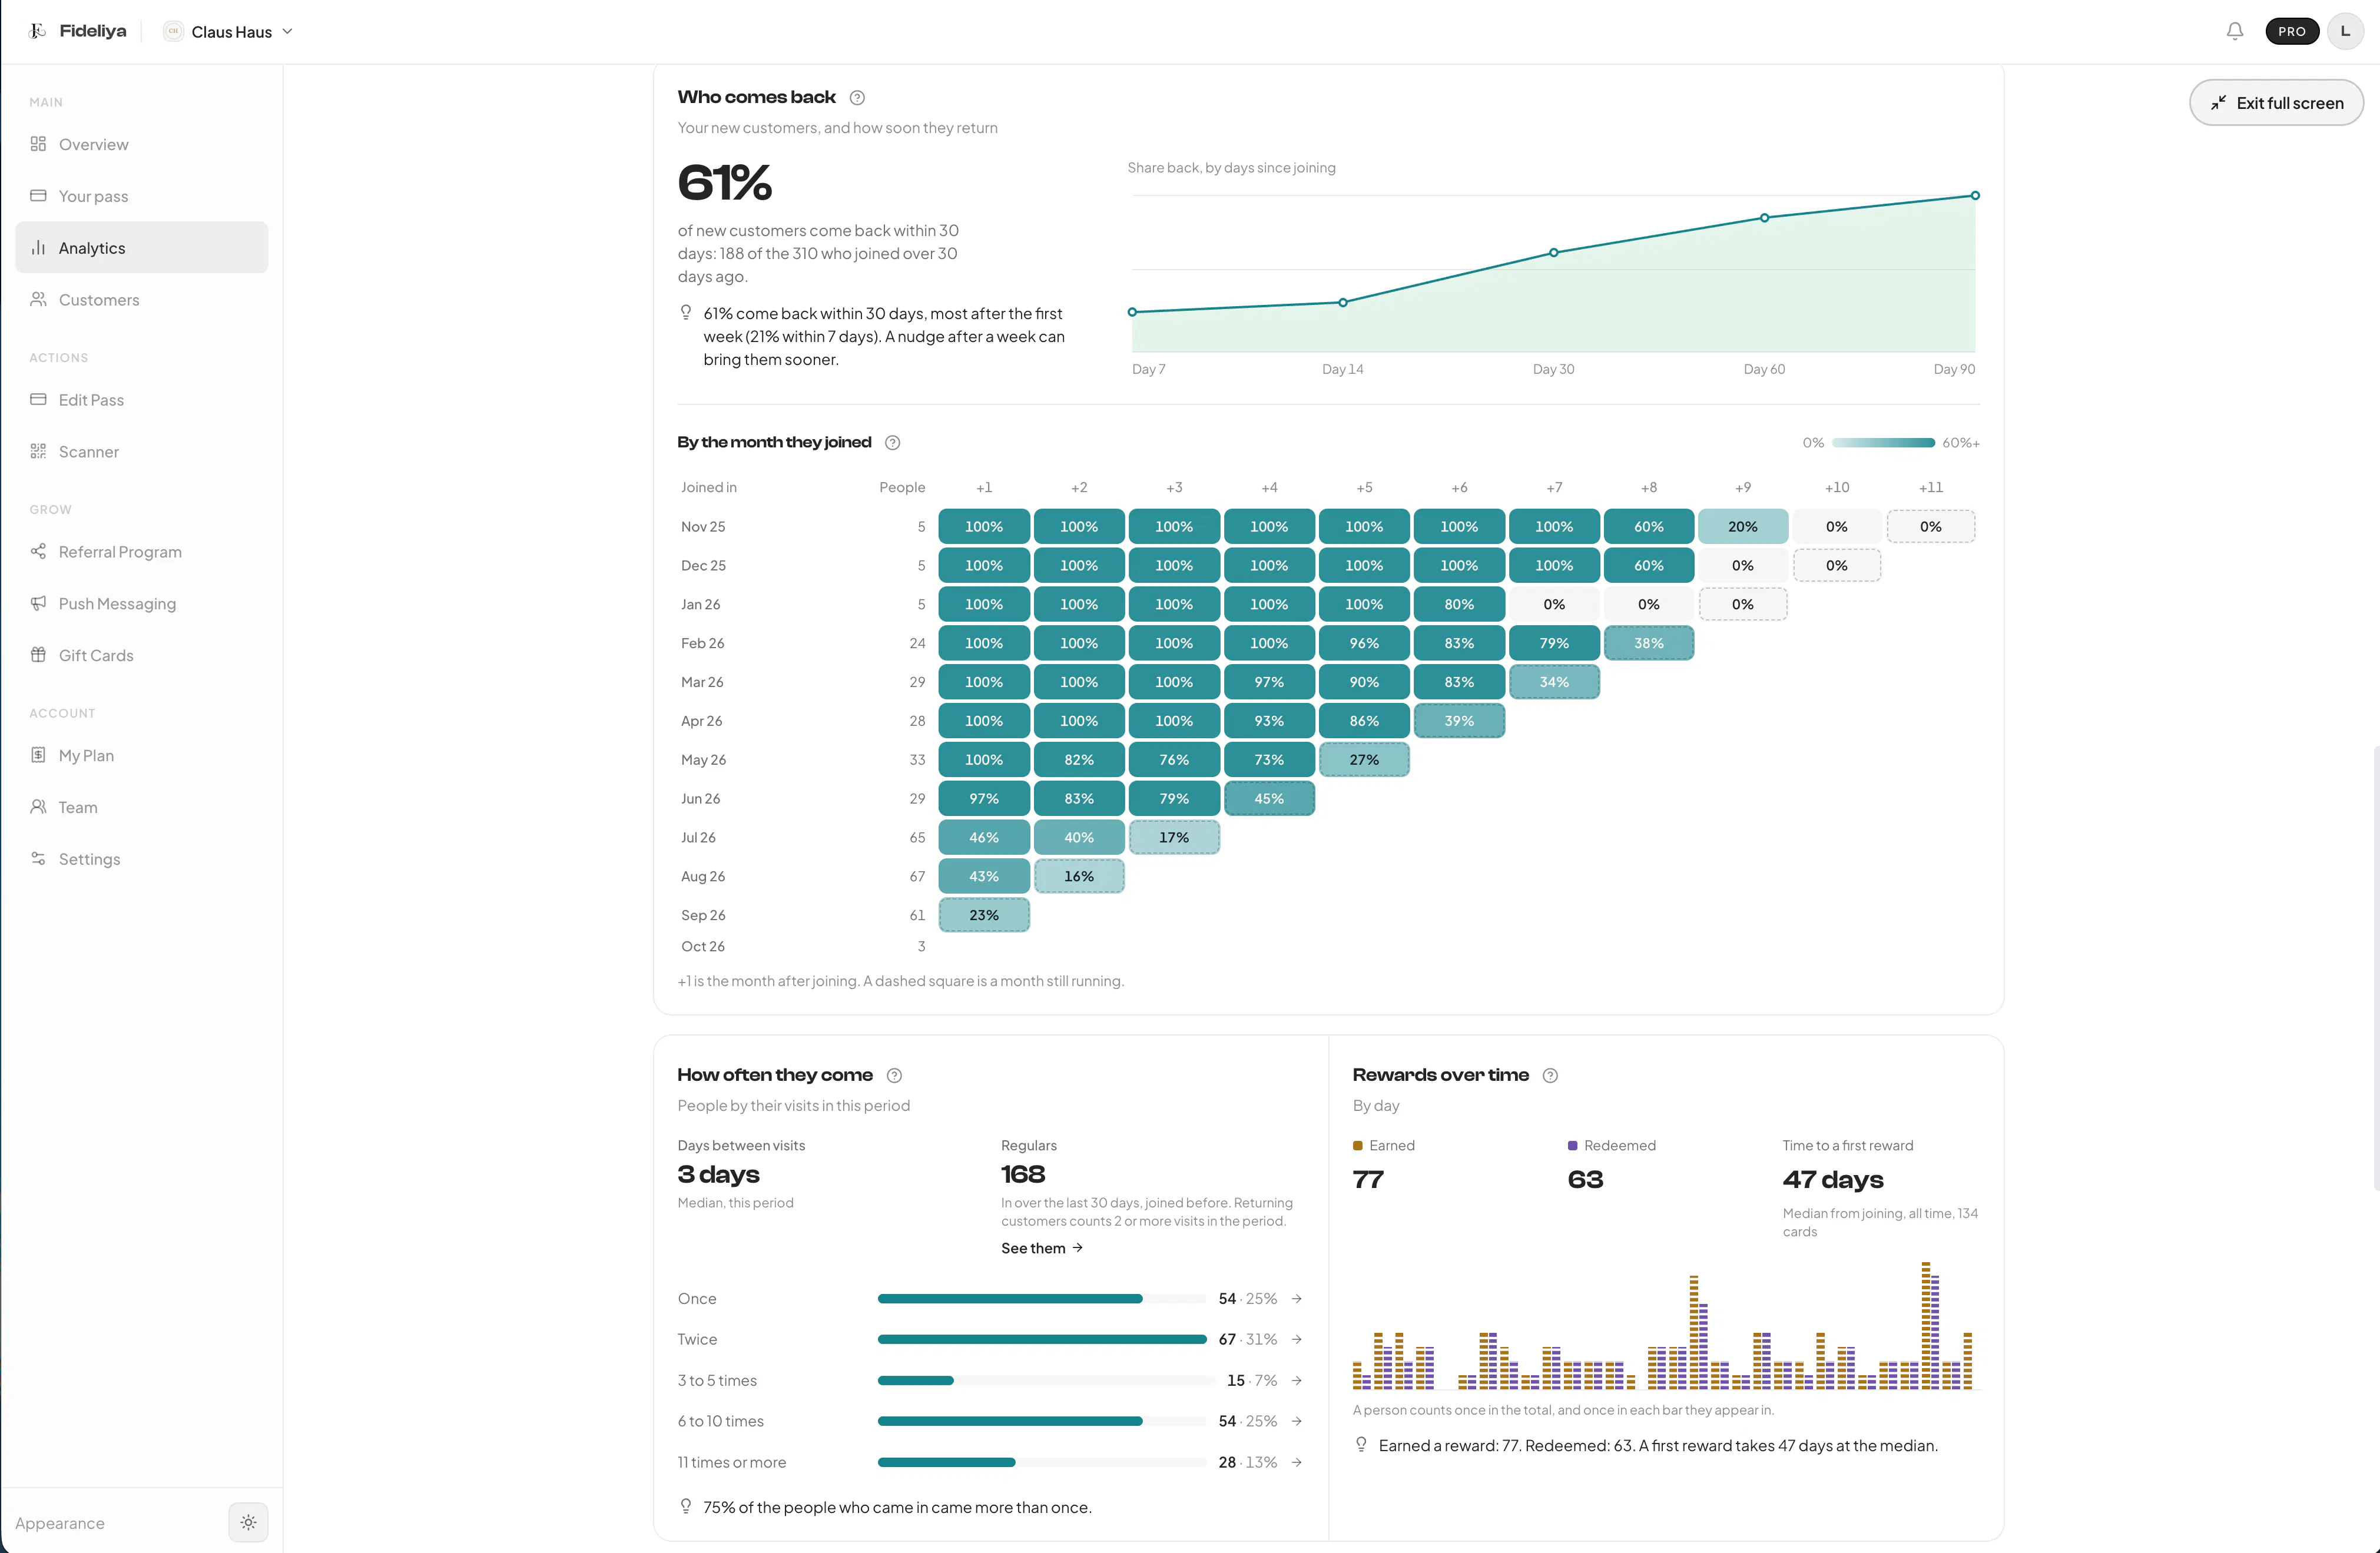Click the Jul 26 +3 cell 17%

1174,837
